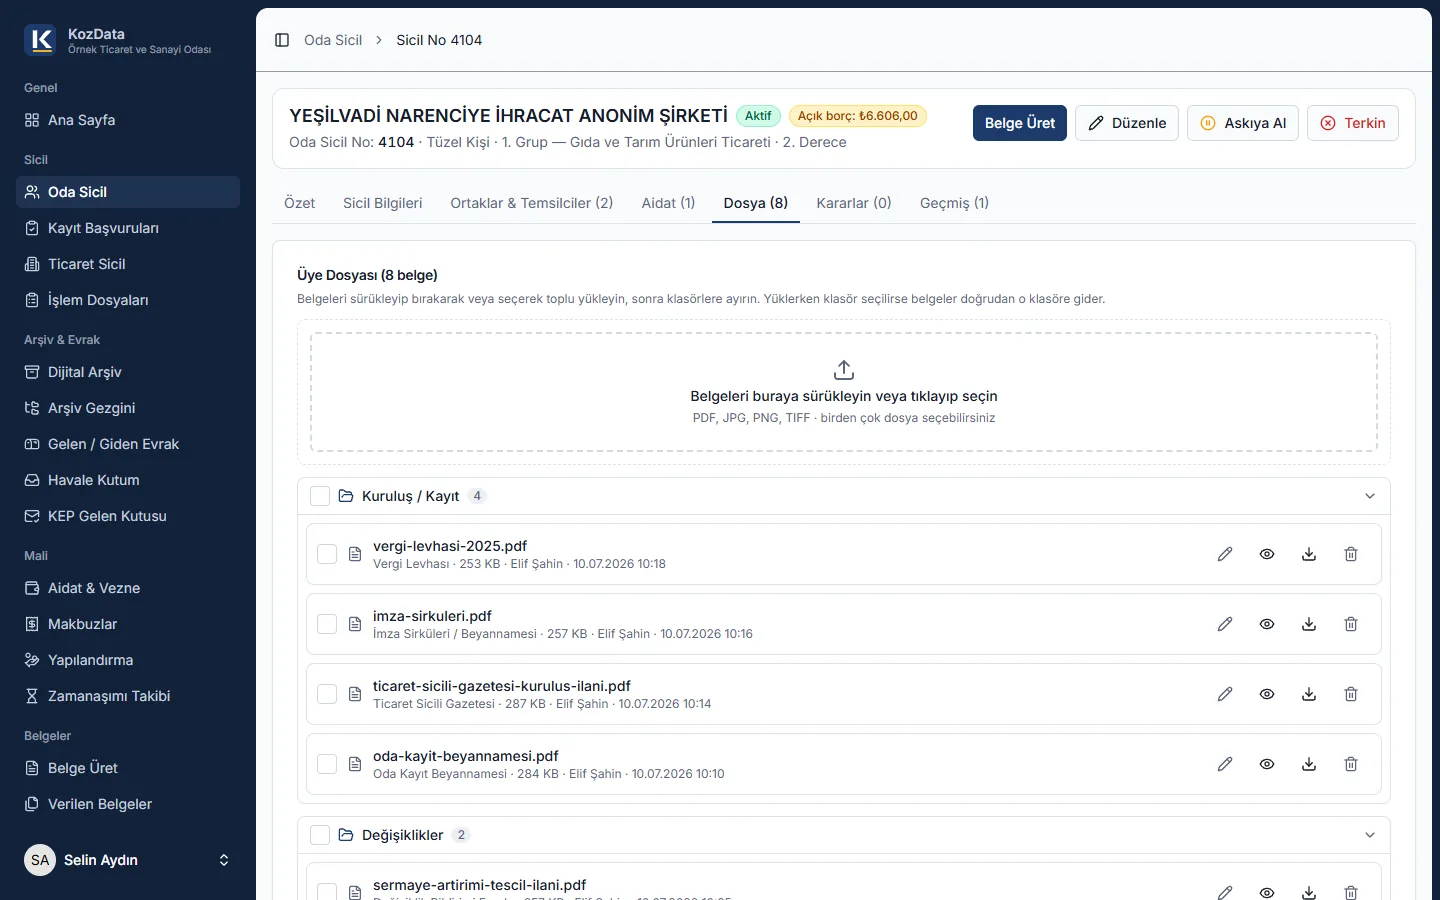Click the Düzenle button
Screen dimensions: 1440x900
tap(1127, 123)
